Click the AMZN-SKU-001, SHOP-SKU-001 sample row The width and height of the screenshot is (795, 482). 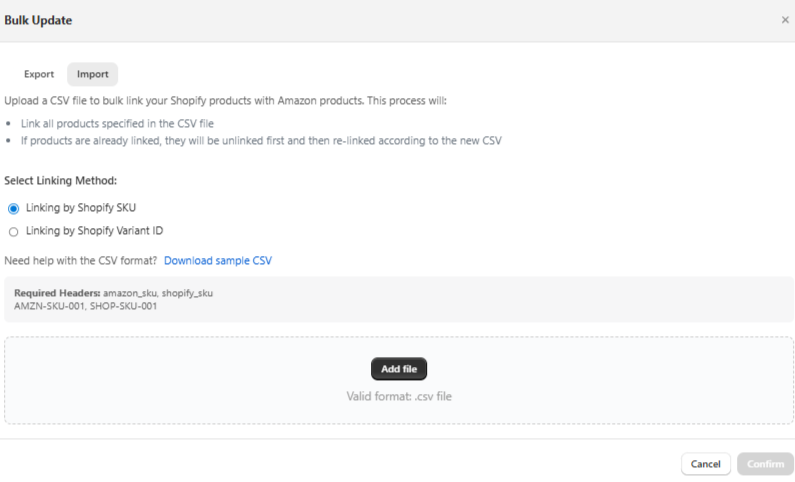pos(85,306)
